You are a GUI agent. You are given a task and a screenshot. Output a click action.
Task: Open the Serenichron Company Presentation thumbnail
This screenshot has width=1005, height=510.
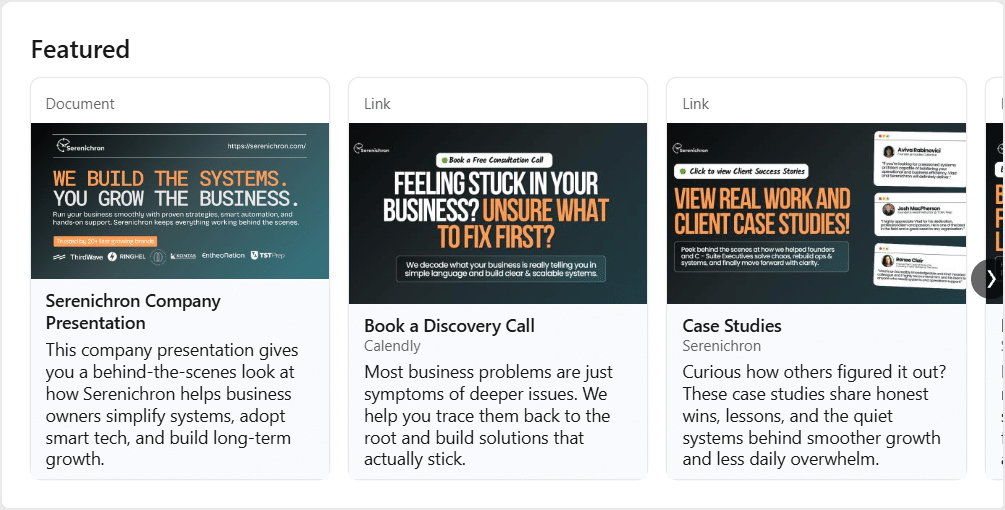pyautogui.click(x=180, y=200)
